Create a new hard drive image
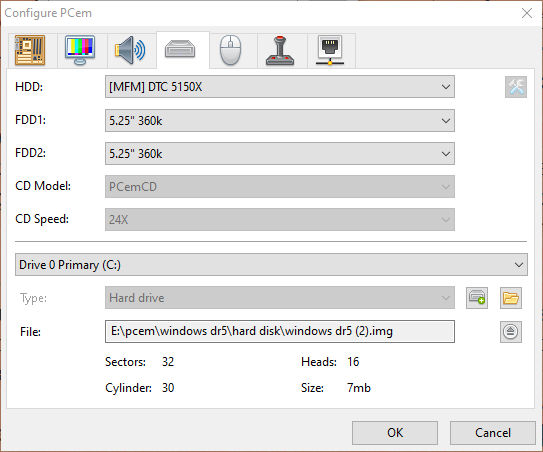The image size is (543, 452). tap(477, 298)
